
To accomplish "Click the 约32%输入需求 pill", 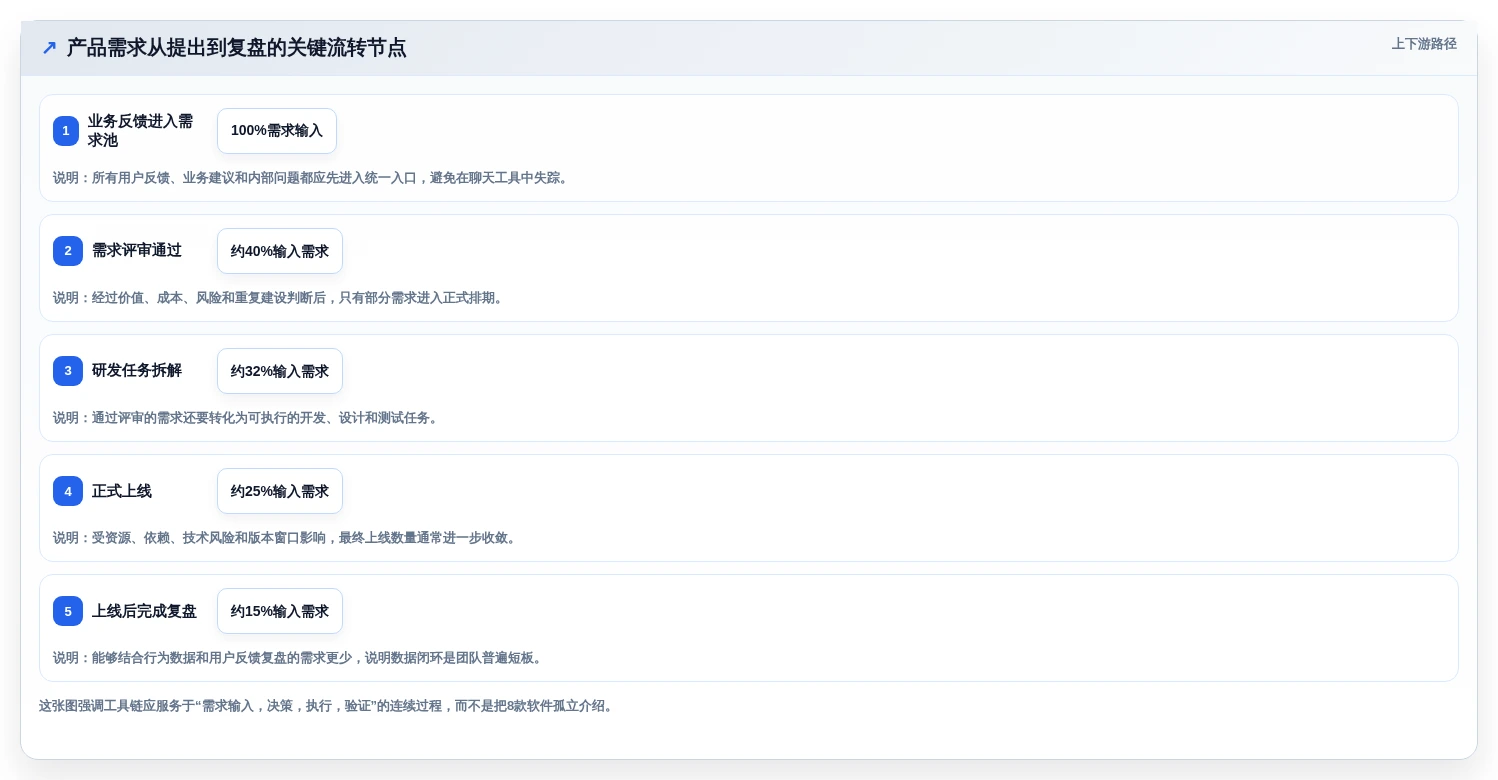I will pyautogui.click(x=280, y=371).
